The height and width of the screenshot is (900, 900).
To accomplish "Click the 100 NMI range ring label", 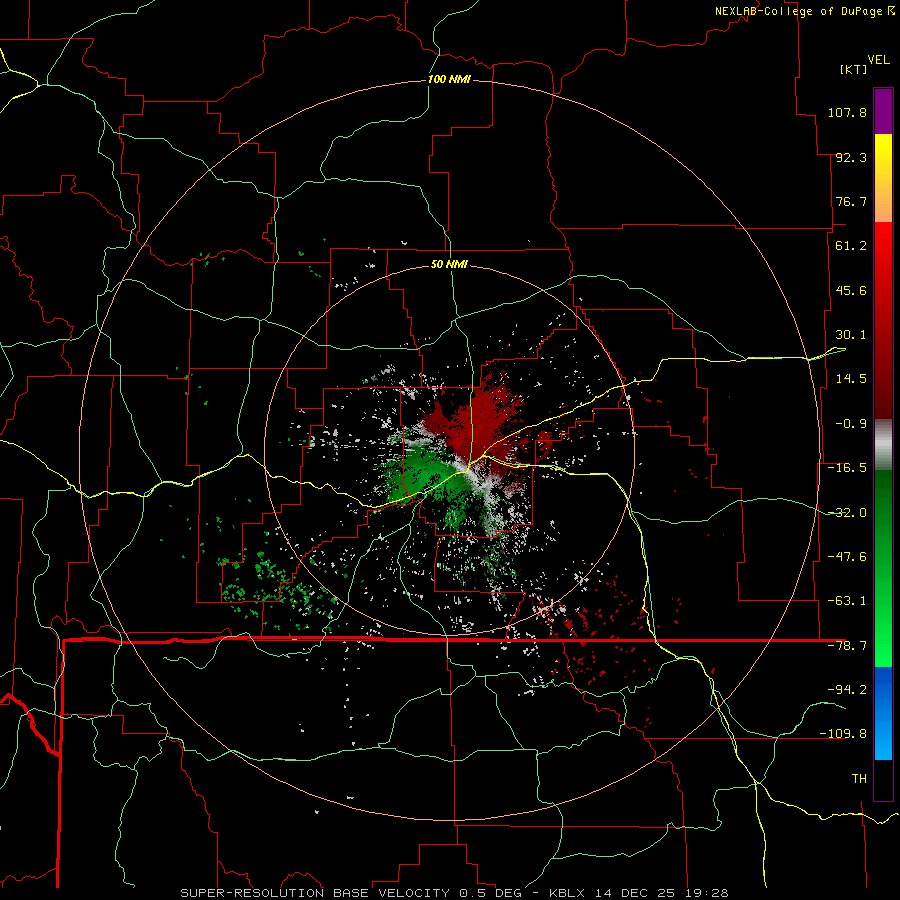I will pyautogui.click(x=449, y=79).
